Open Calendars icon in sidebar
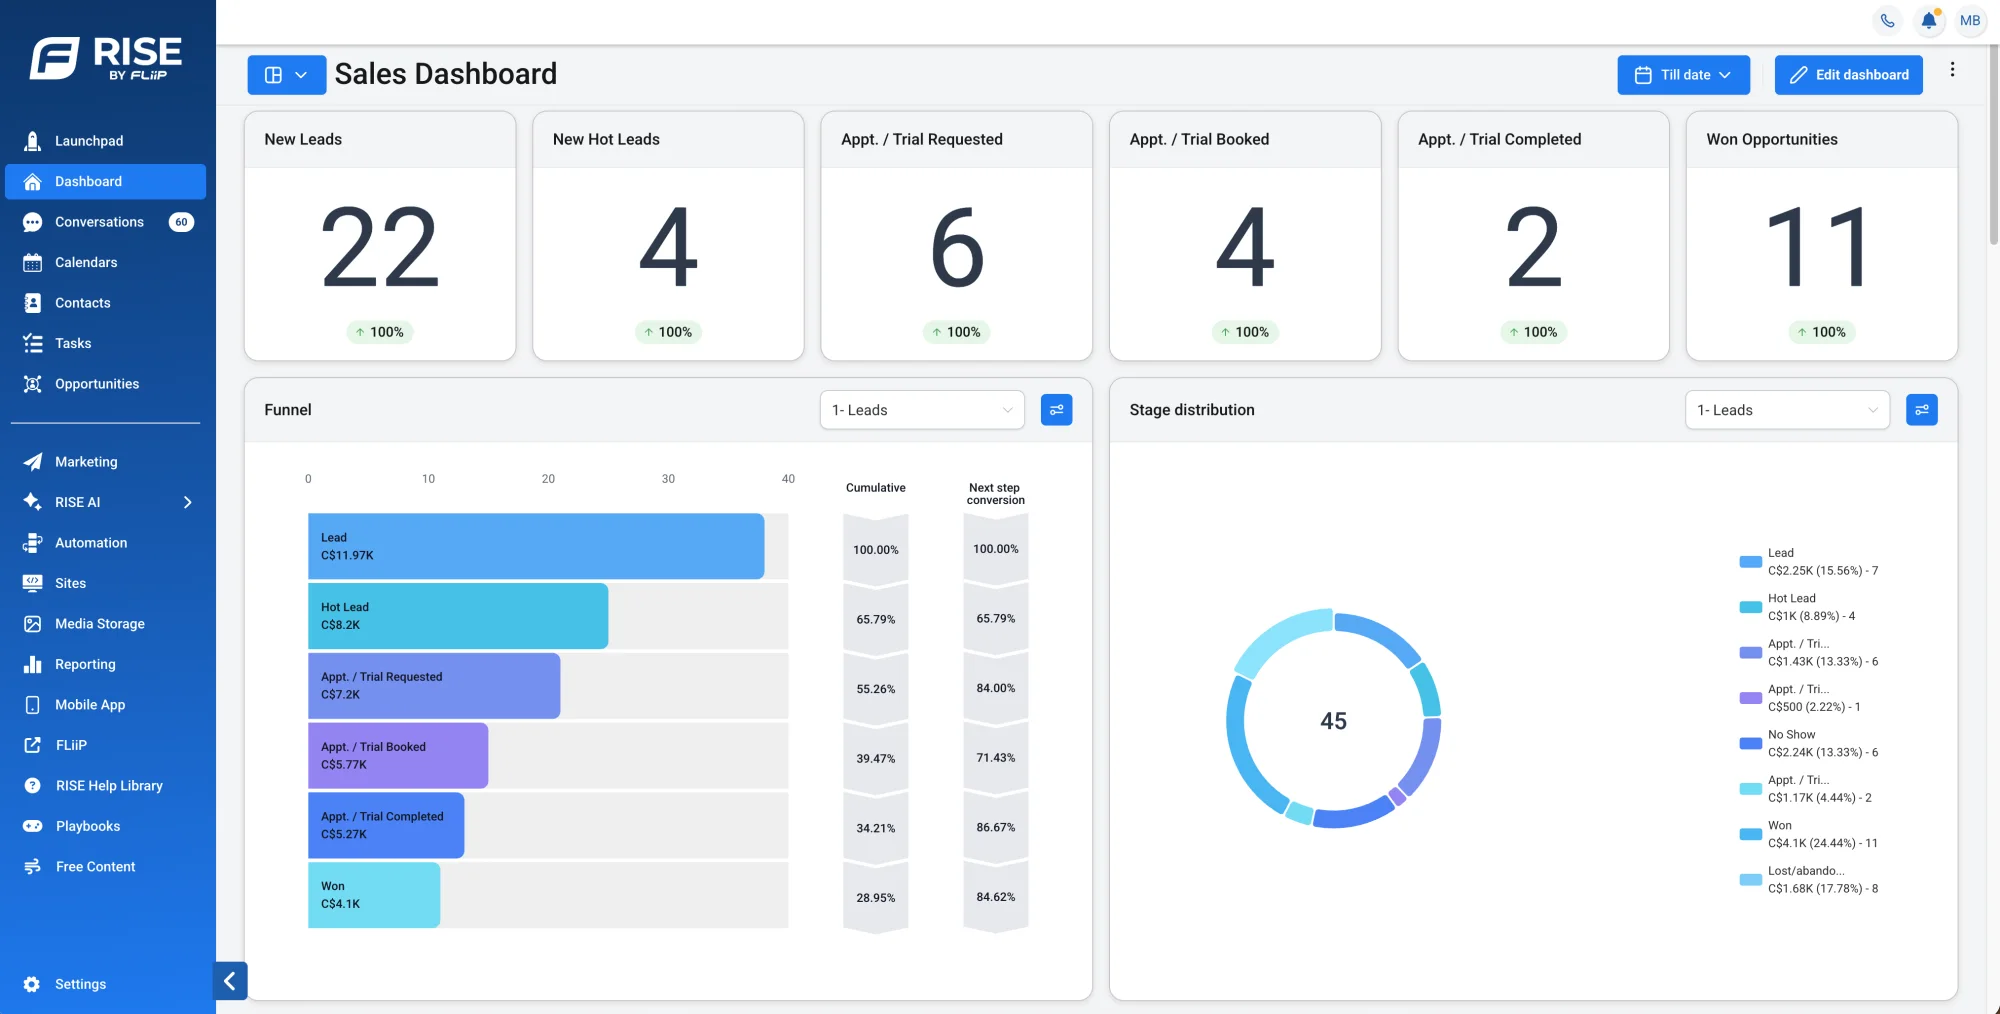Image resolution: width=2000 pixels, height=1014 pixels. [x=33, y=263]
